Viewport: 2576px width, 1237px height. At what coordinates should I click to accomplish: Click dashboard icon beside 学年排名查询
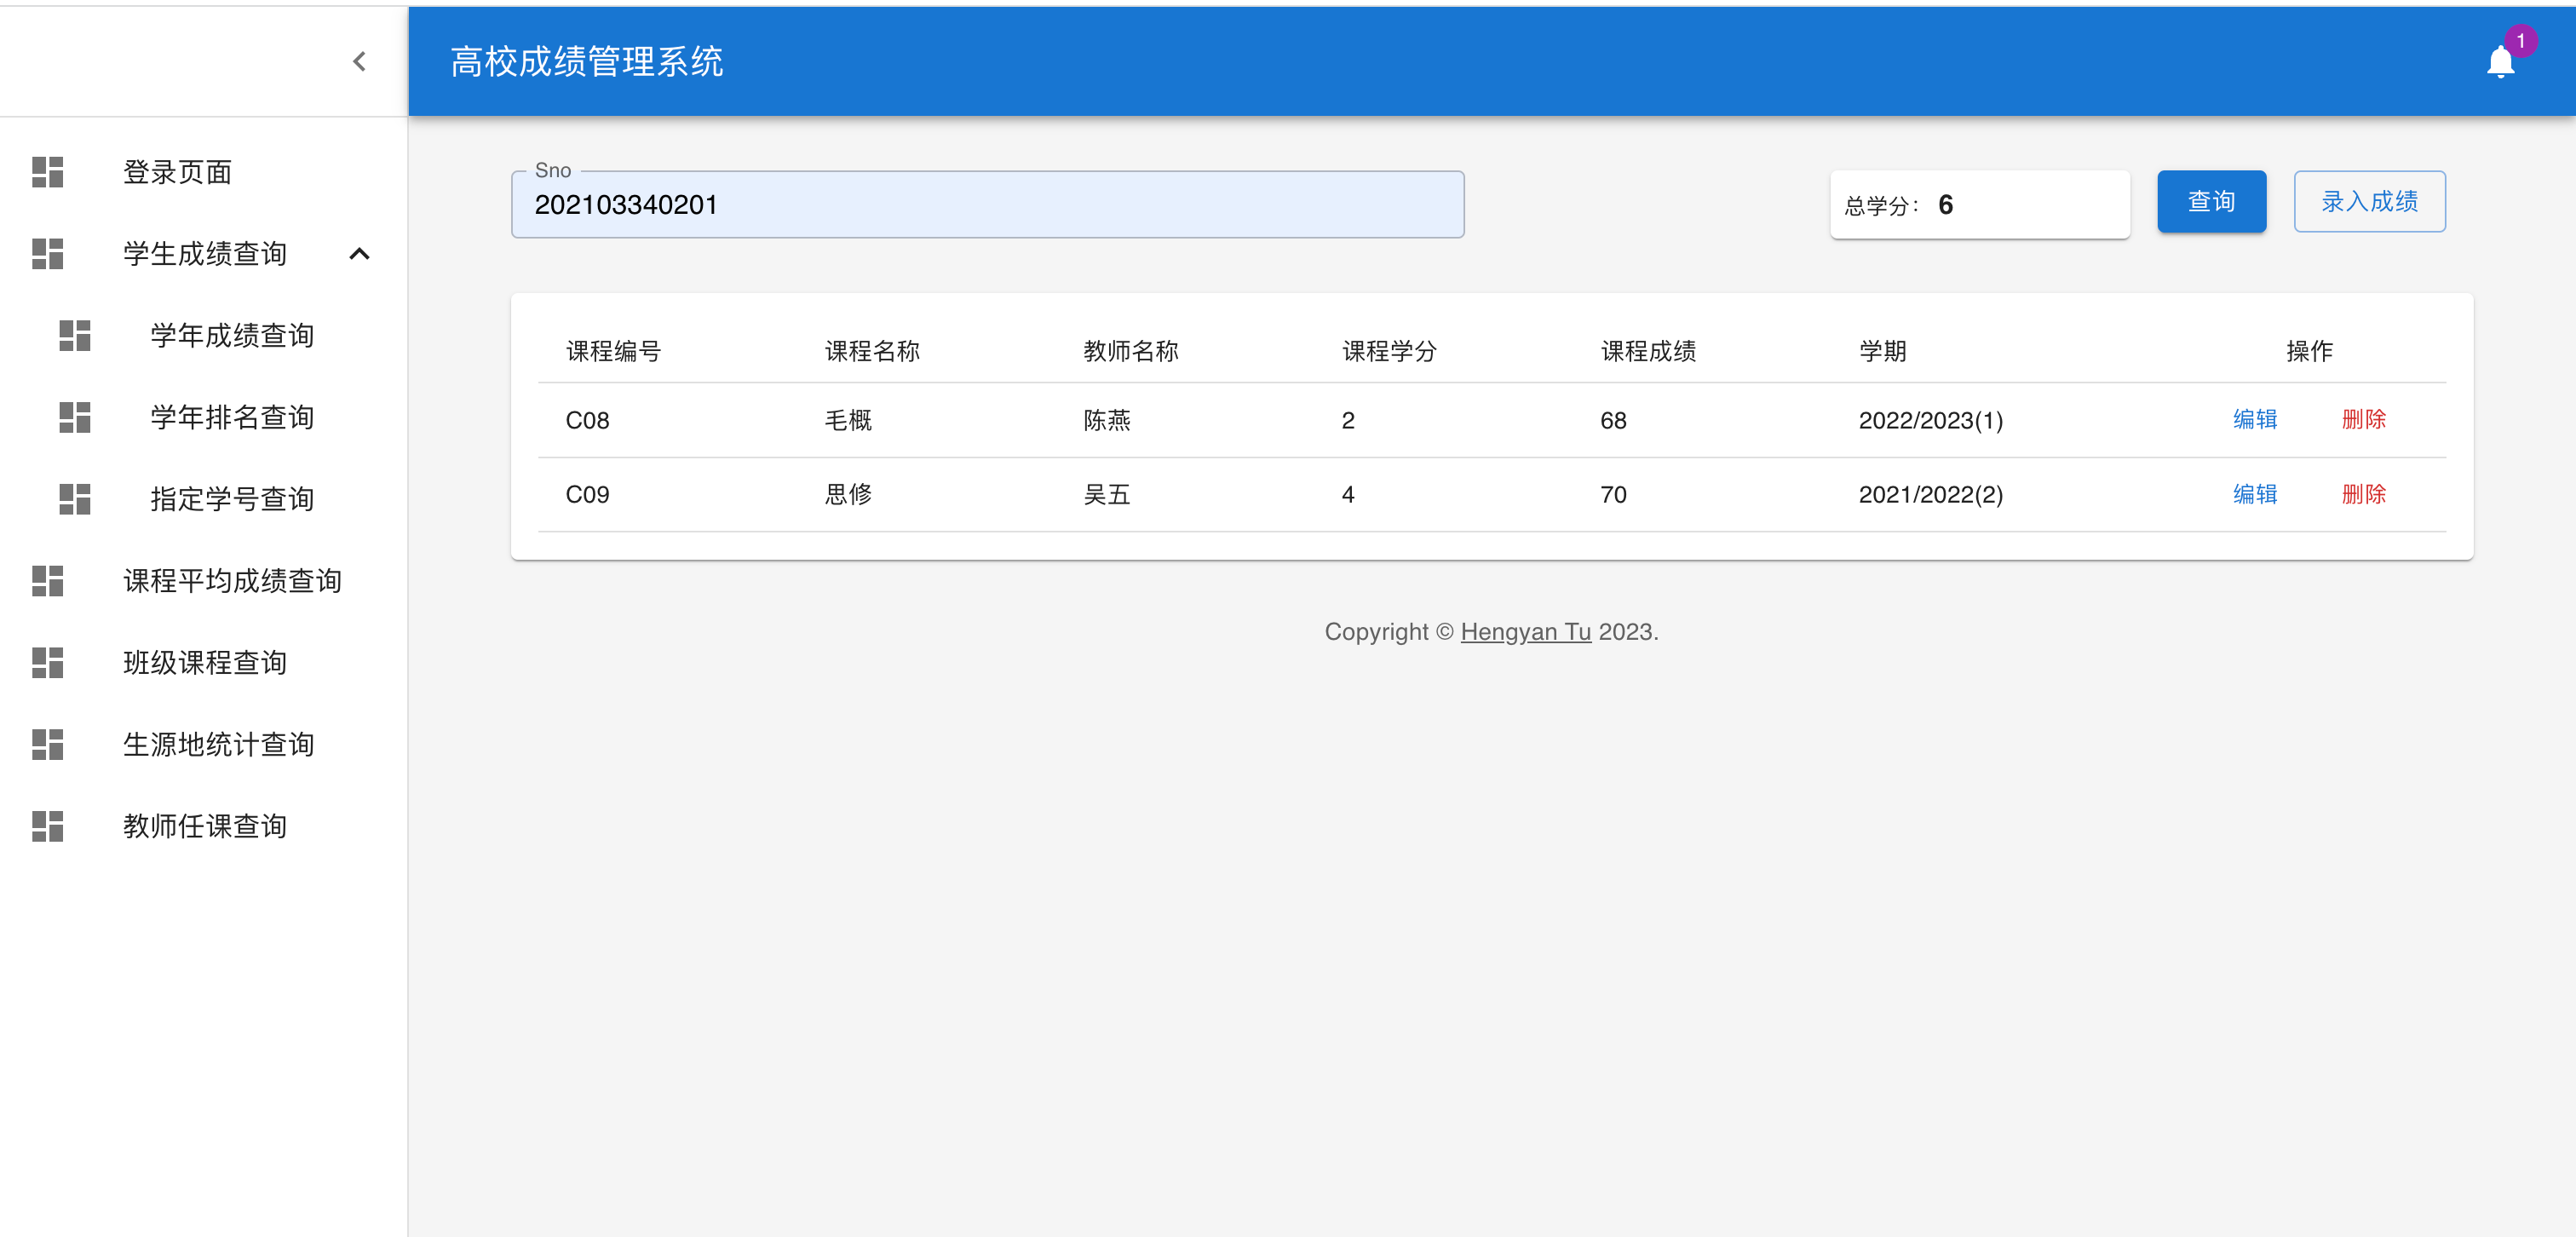[75, 417]
